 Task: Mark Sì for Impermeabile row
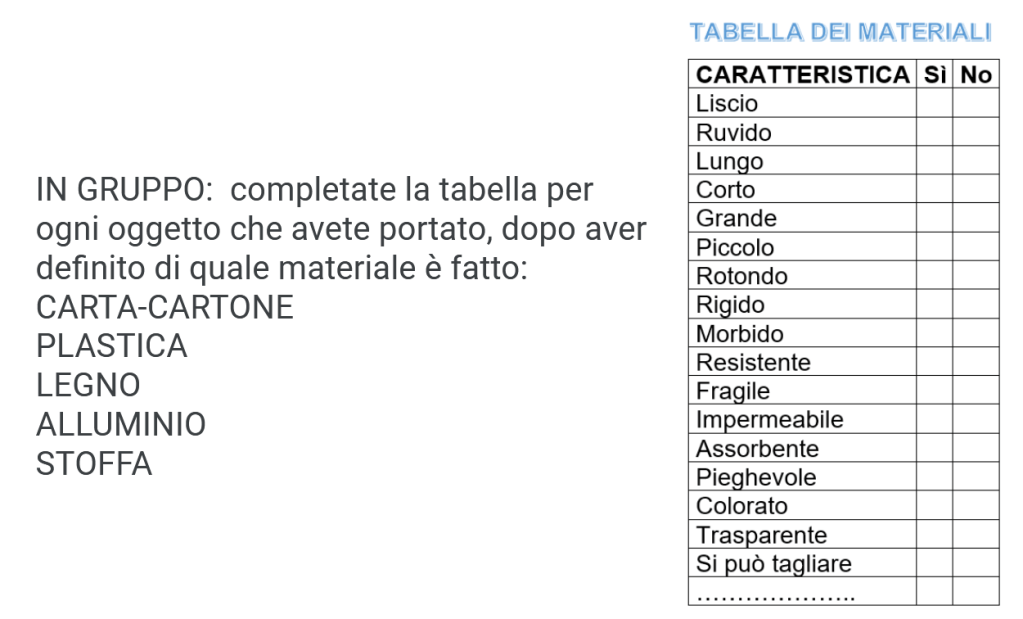point(934,420)
